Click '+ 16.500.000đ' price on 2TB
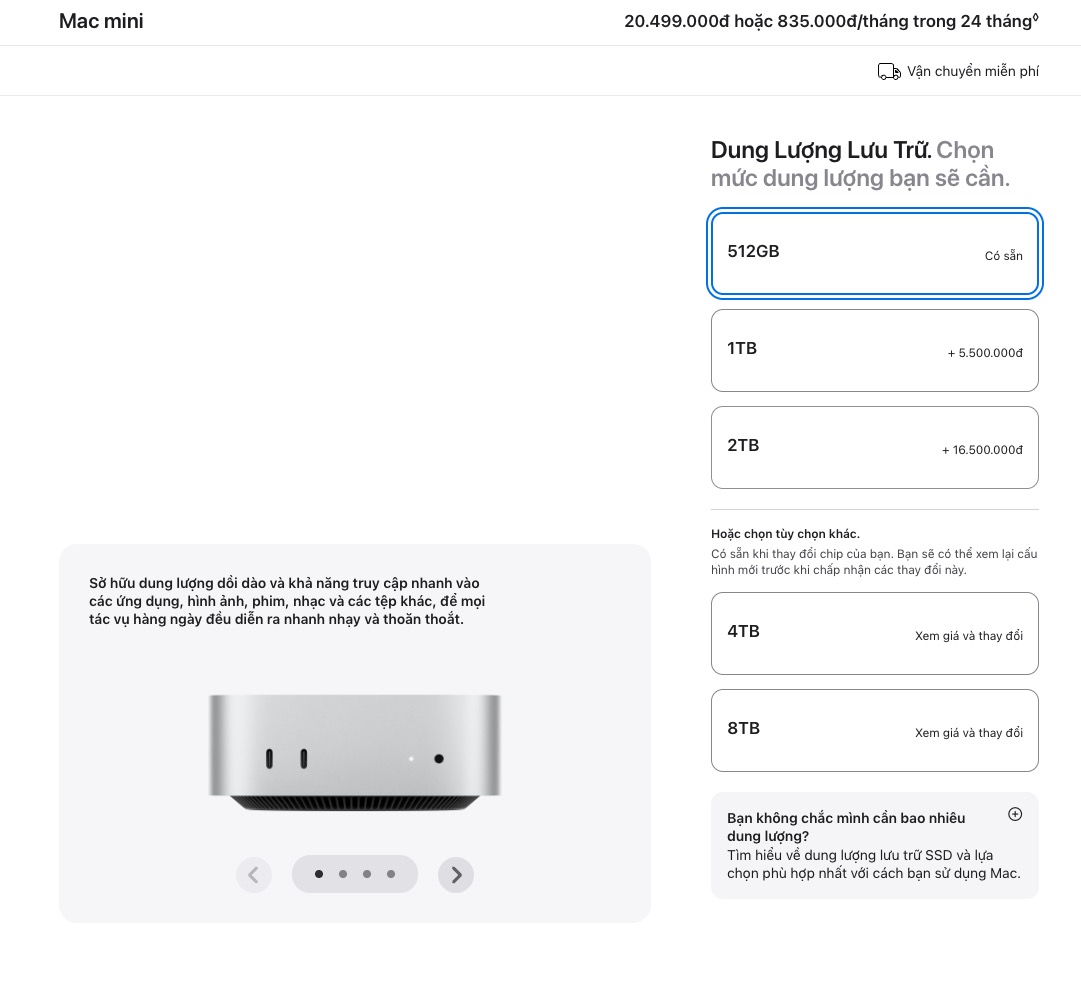This screenshot has width=1081, height=997. click(982, 450)
